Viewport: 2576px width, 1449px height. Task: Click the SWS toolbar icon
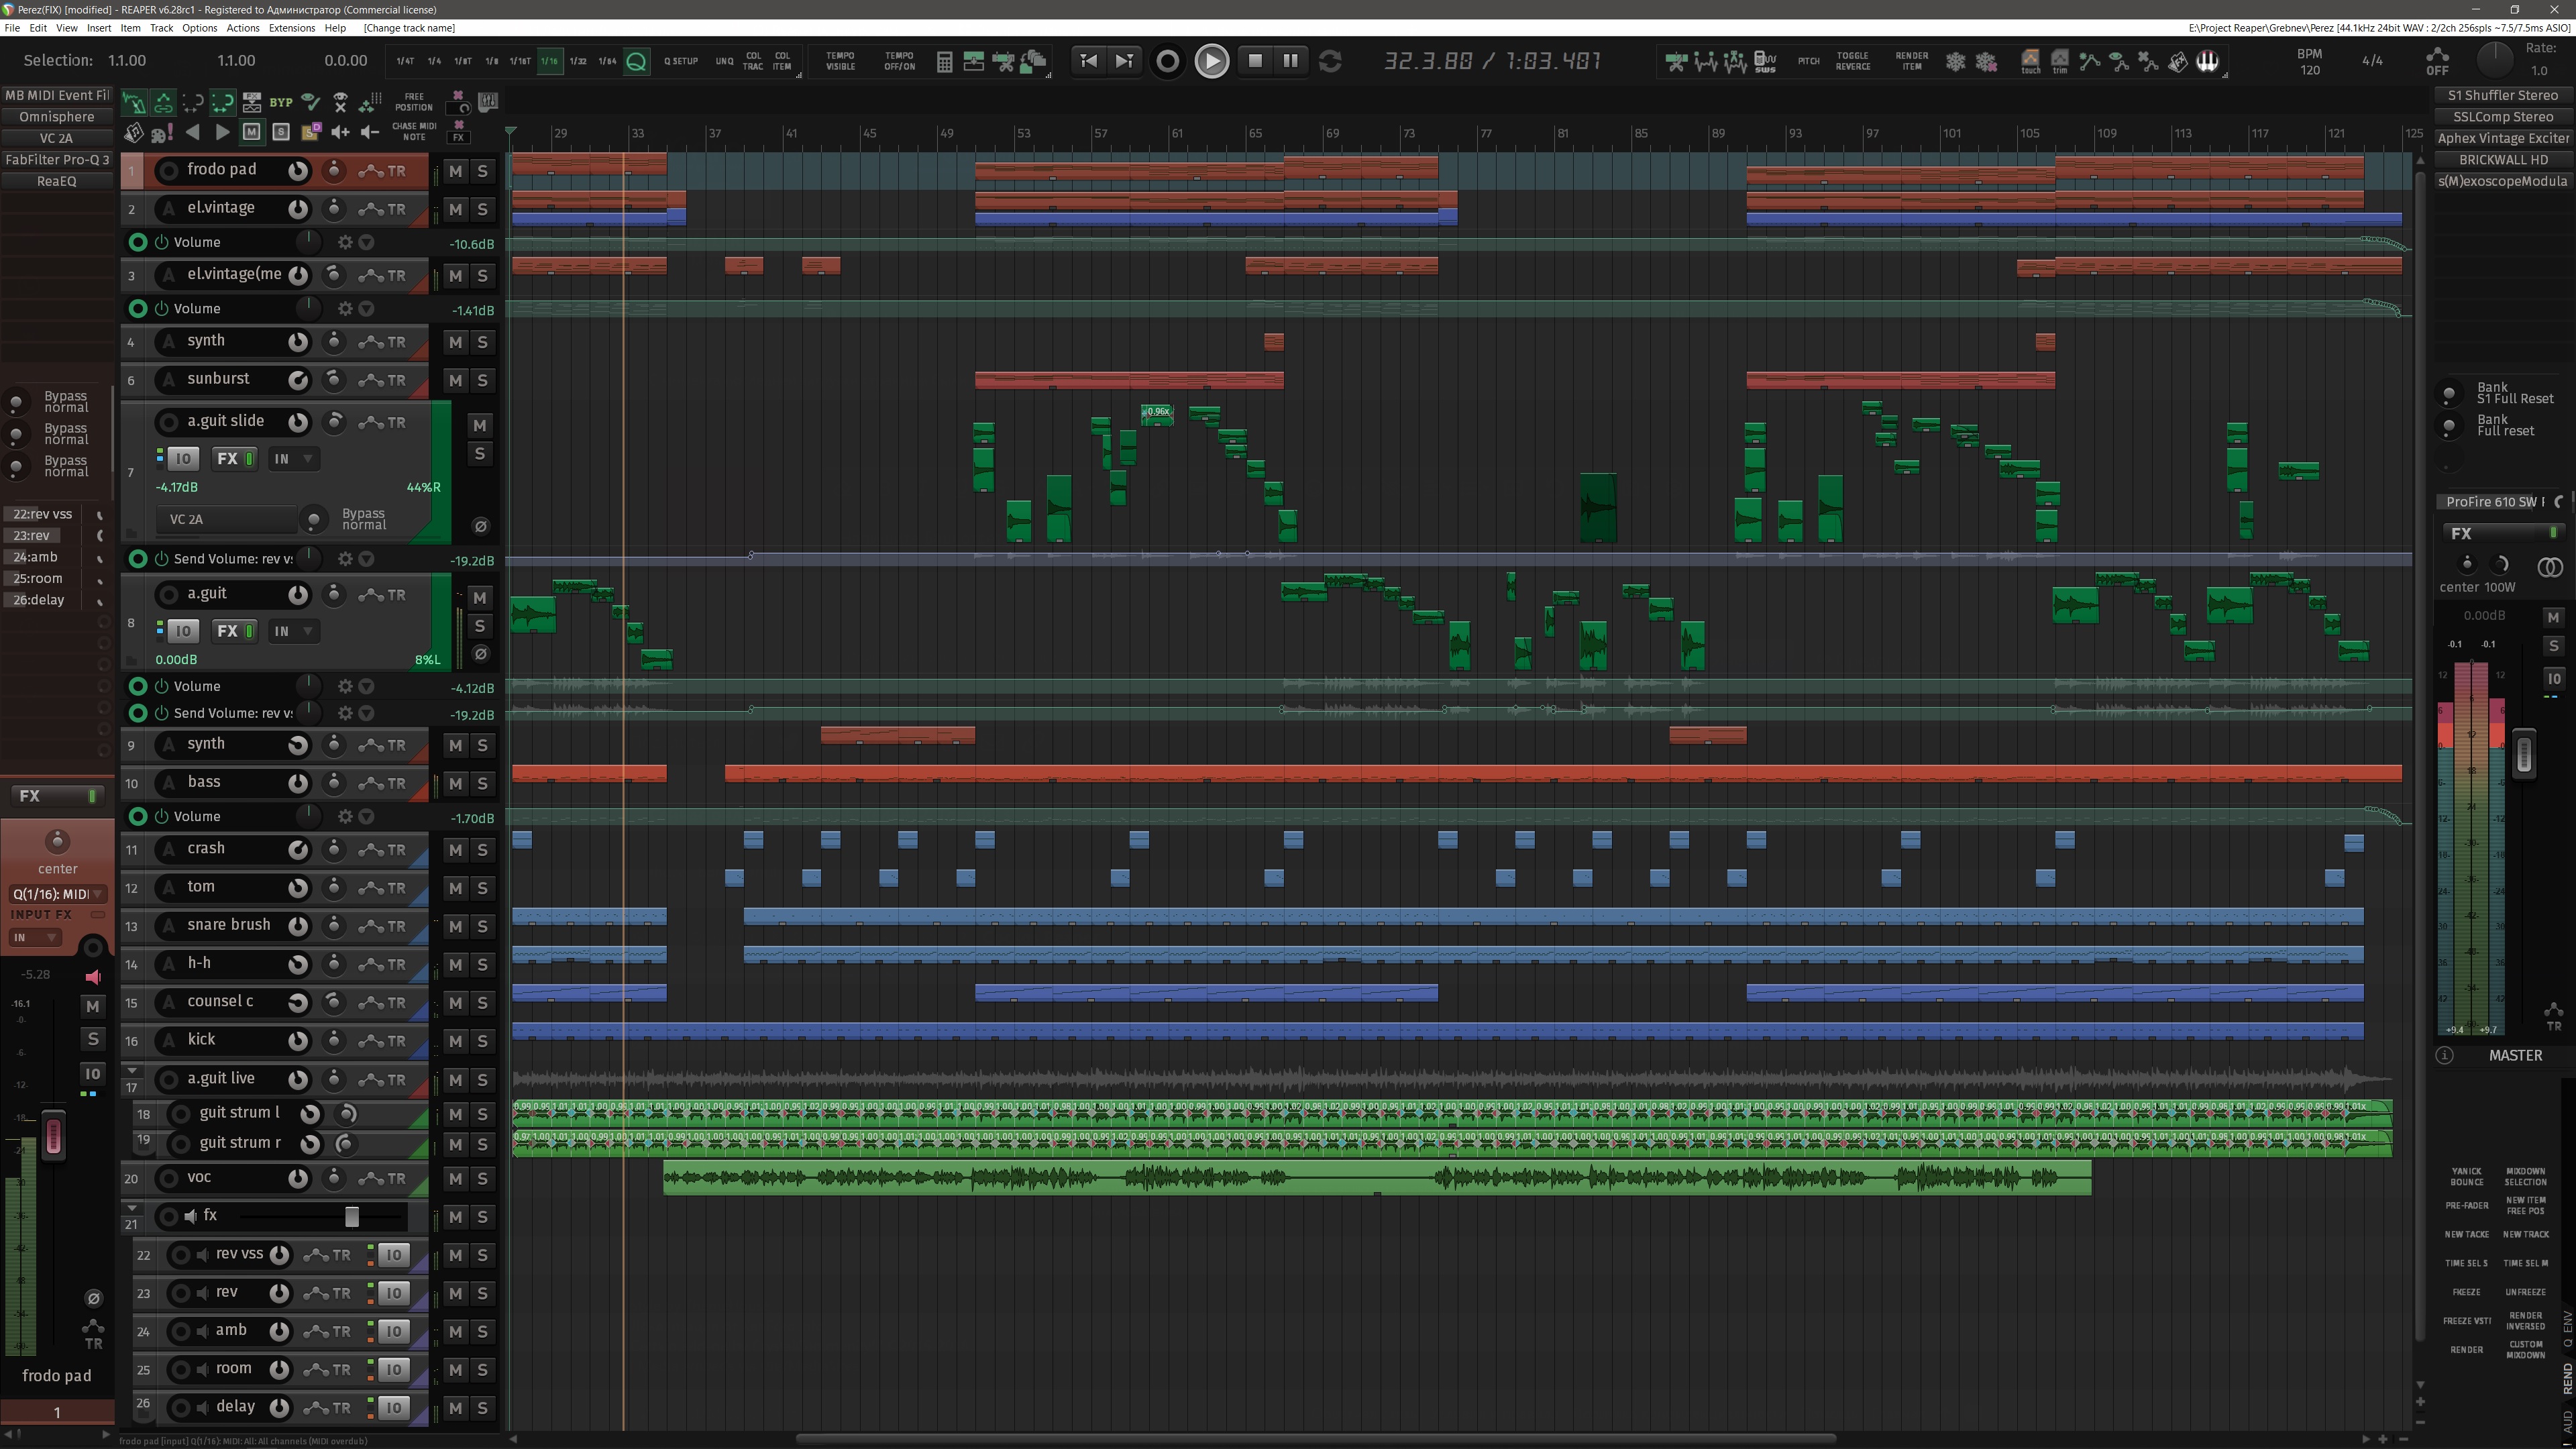point(1765,61)
